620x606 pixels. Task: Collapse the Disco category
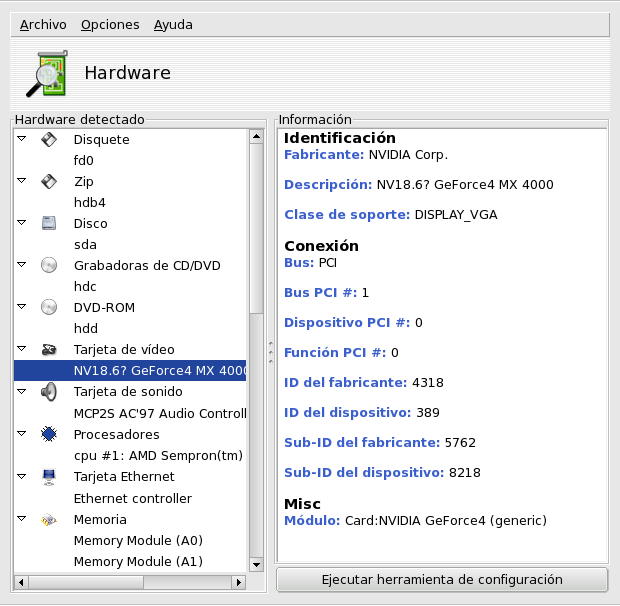pyautogui.click(x=22, y=223)
